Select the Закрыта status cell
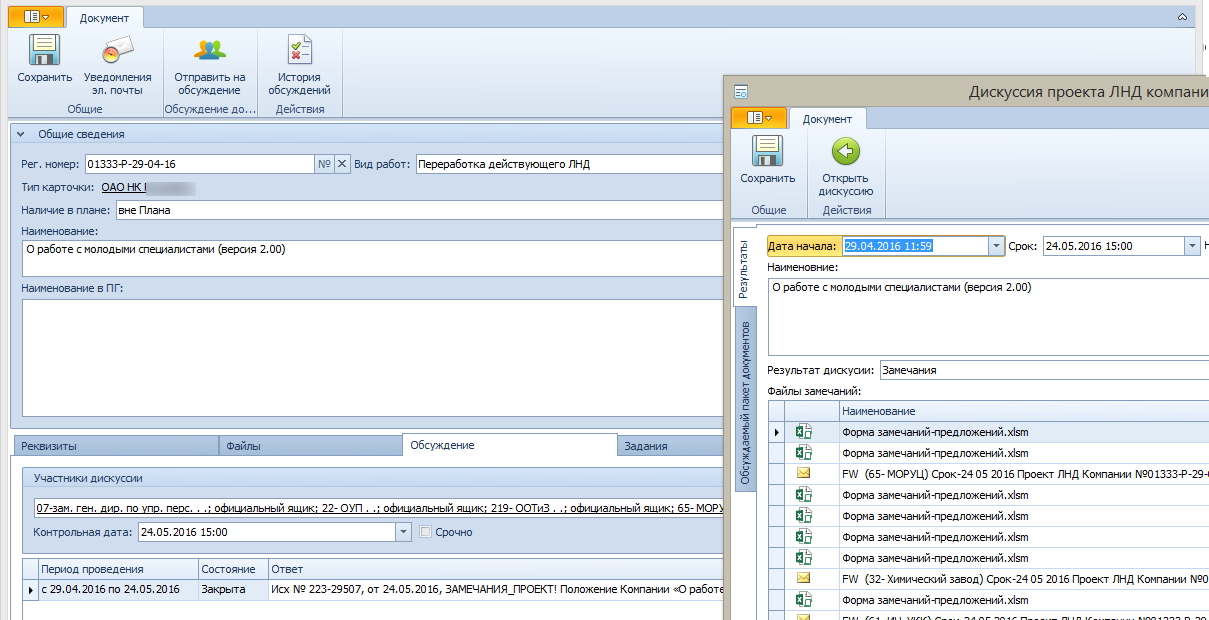Viewport: 1209px width, 620px height. pyautogui.click(x=232, y=589)
